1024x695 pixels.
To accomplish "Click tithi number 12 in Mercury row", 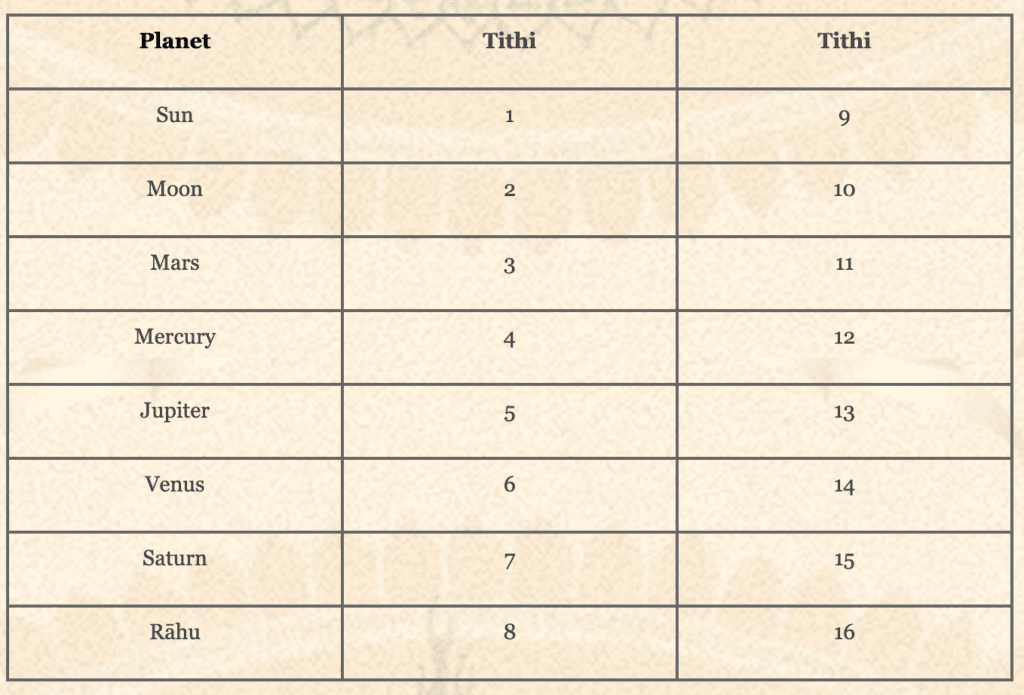I will (x=844, y=338).
